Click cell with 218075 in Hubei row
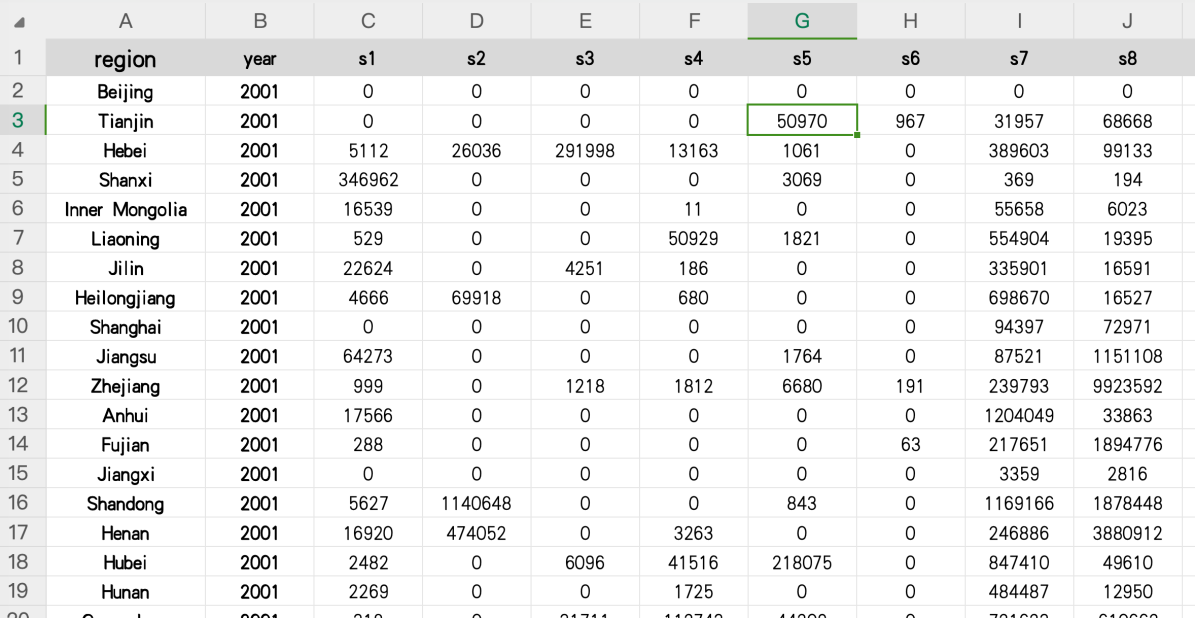 pyautogui.click(x=802, y=562)
